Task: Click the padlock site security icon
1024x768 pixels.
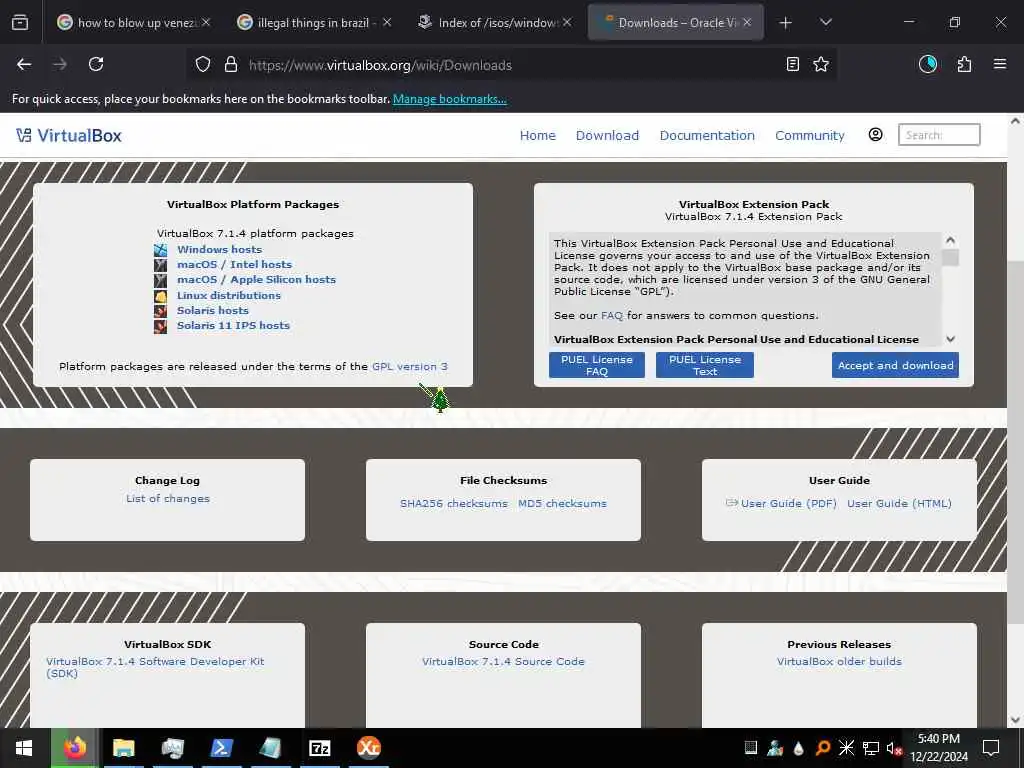Action: pyautogui.click(x=231, y=64)
